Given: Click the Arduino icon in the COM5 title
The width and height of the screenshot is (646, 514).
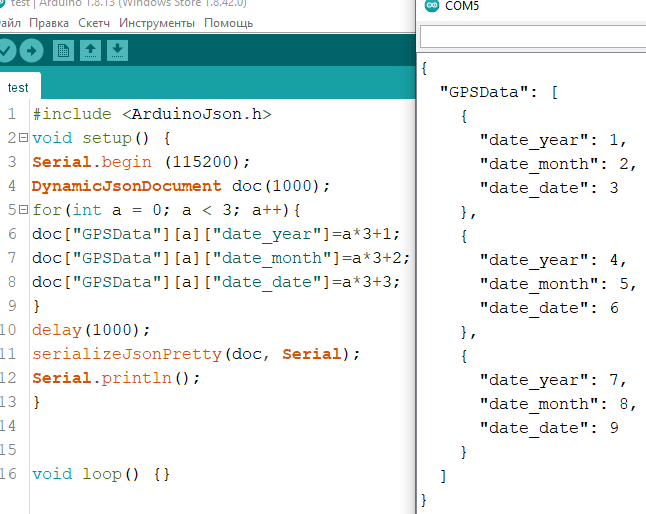Looking at the screenshot, I should coord(432,6).
